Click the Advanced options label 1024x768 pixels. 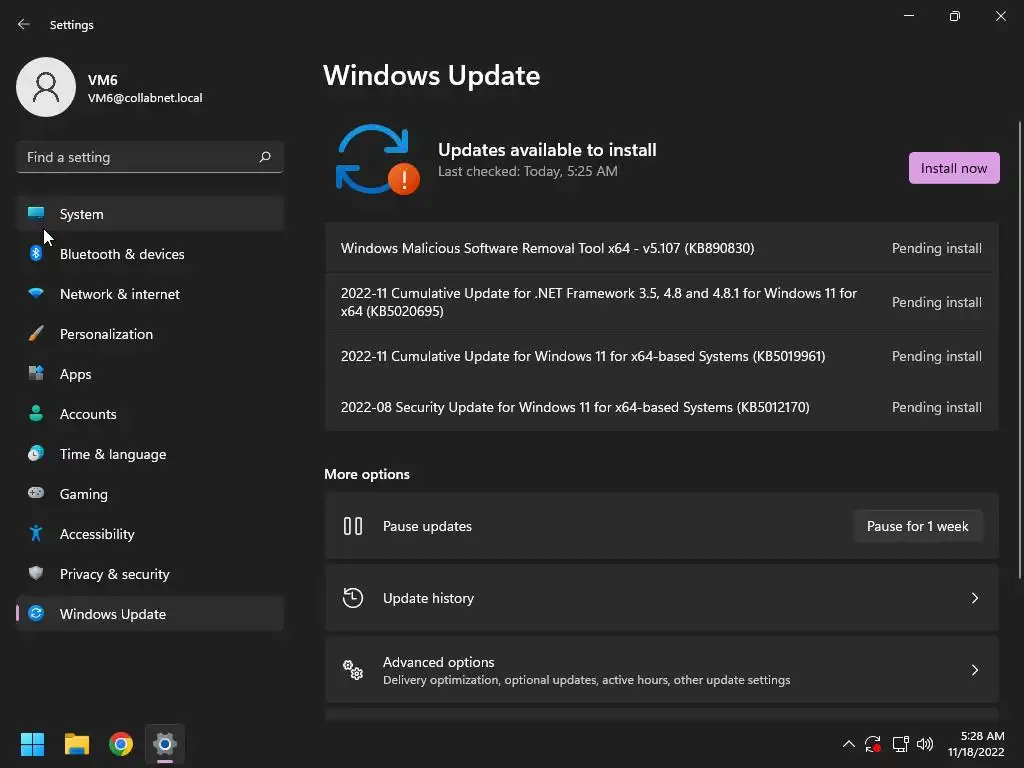438,662
